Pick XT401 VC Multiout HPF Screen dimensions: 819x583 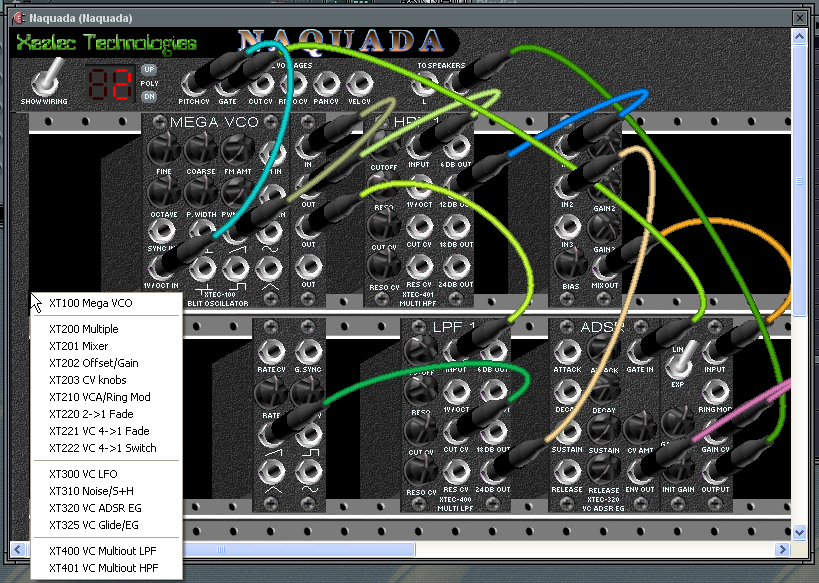103,568
